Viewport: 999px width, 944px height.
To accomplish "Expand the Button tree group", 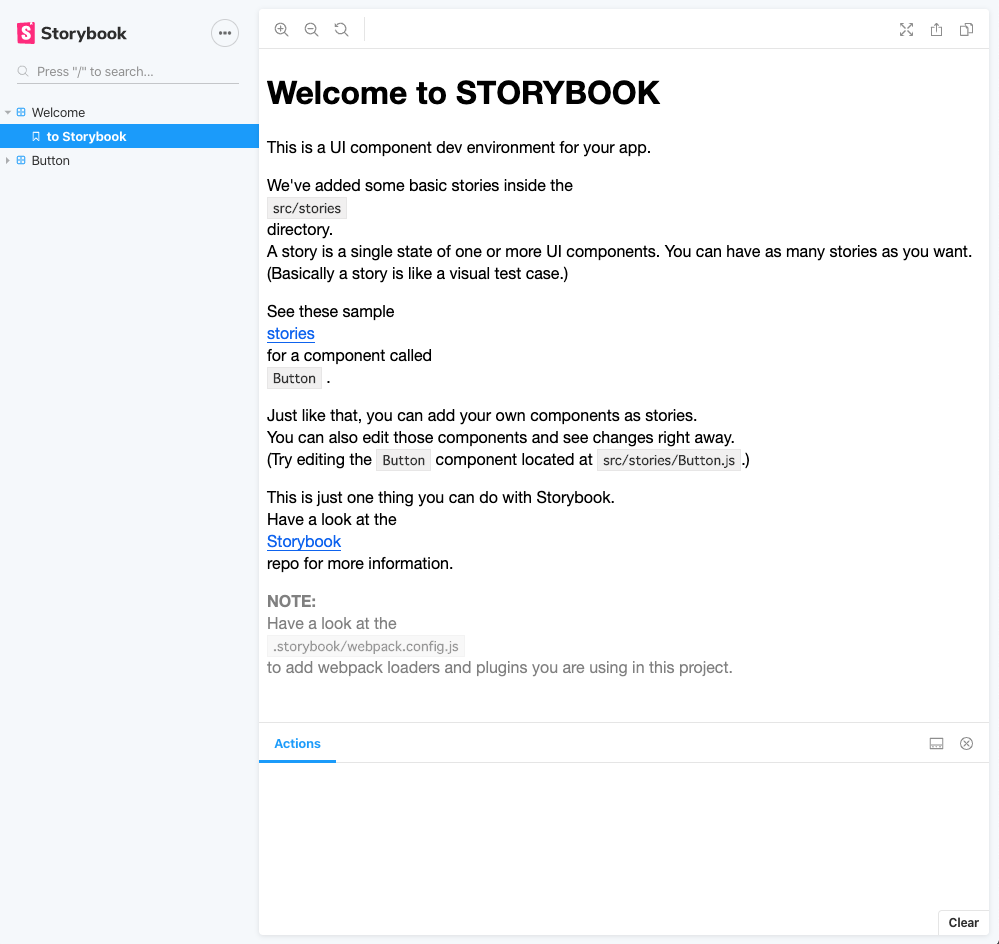I will coord(8,161).
